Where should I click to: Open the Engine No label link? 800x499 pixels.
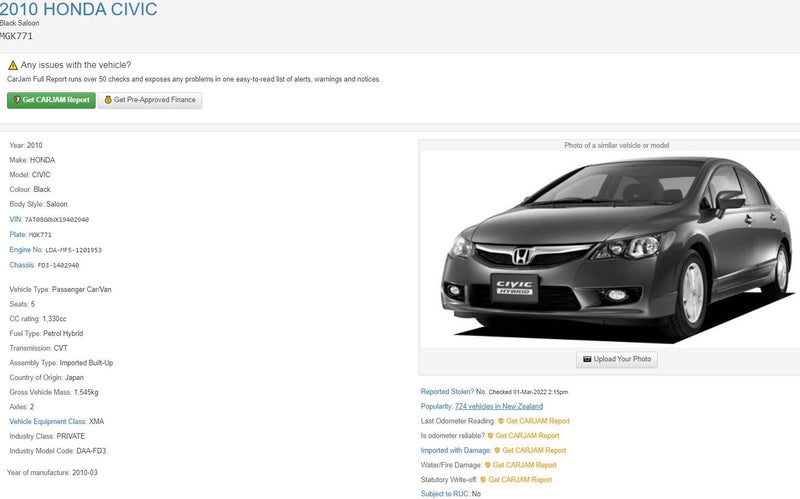coord(25,249)
